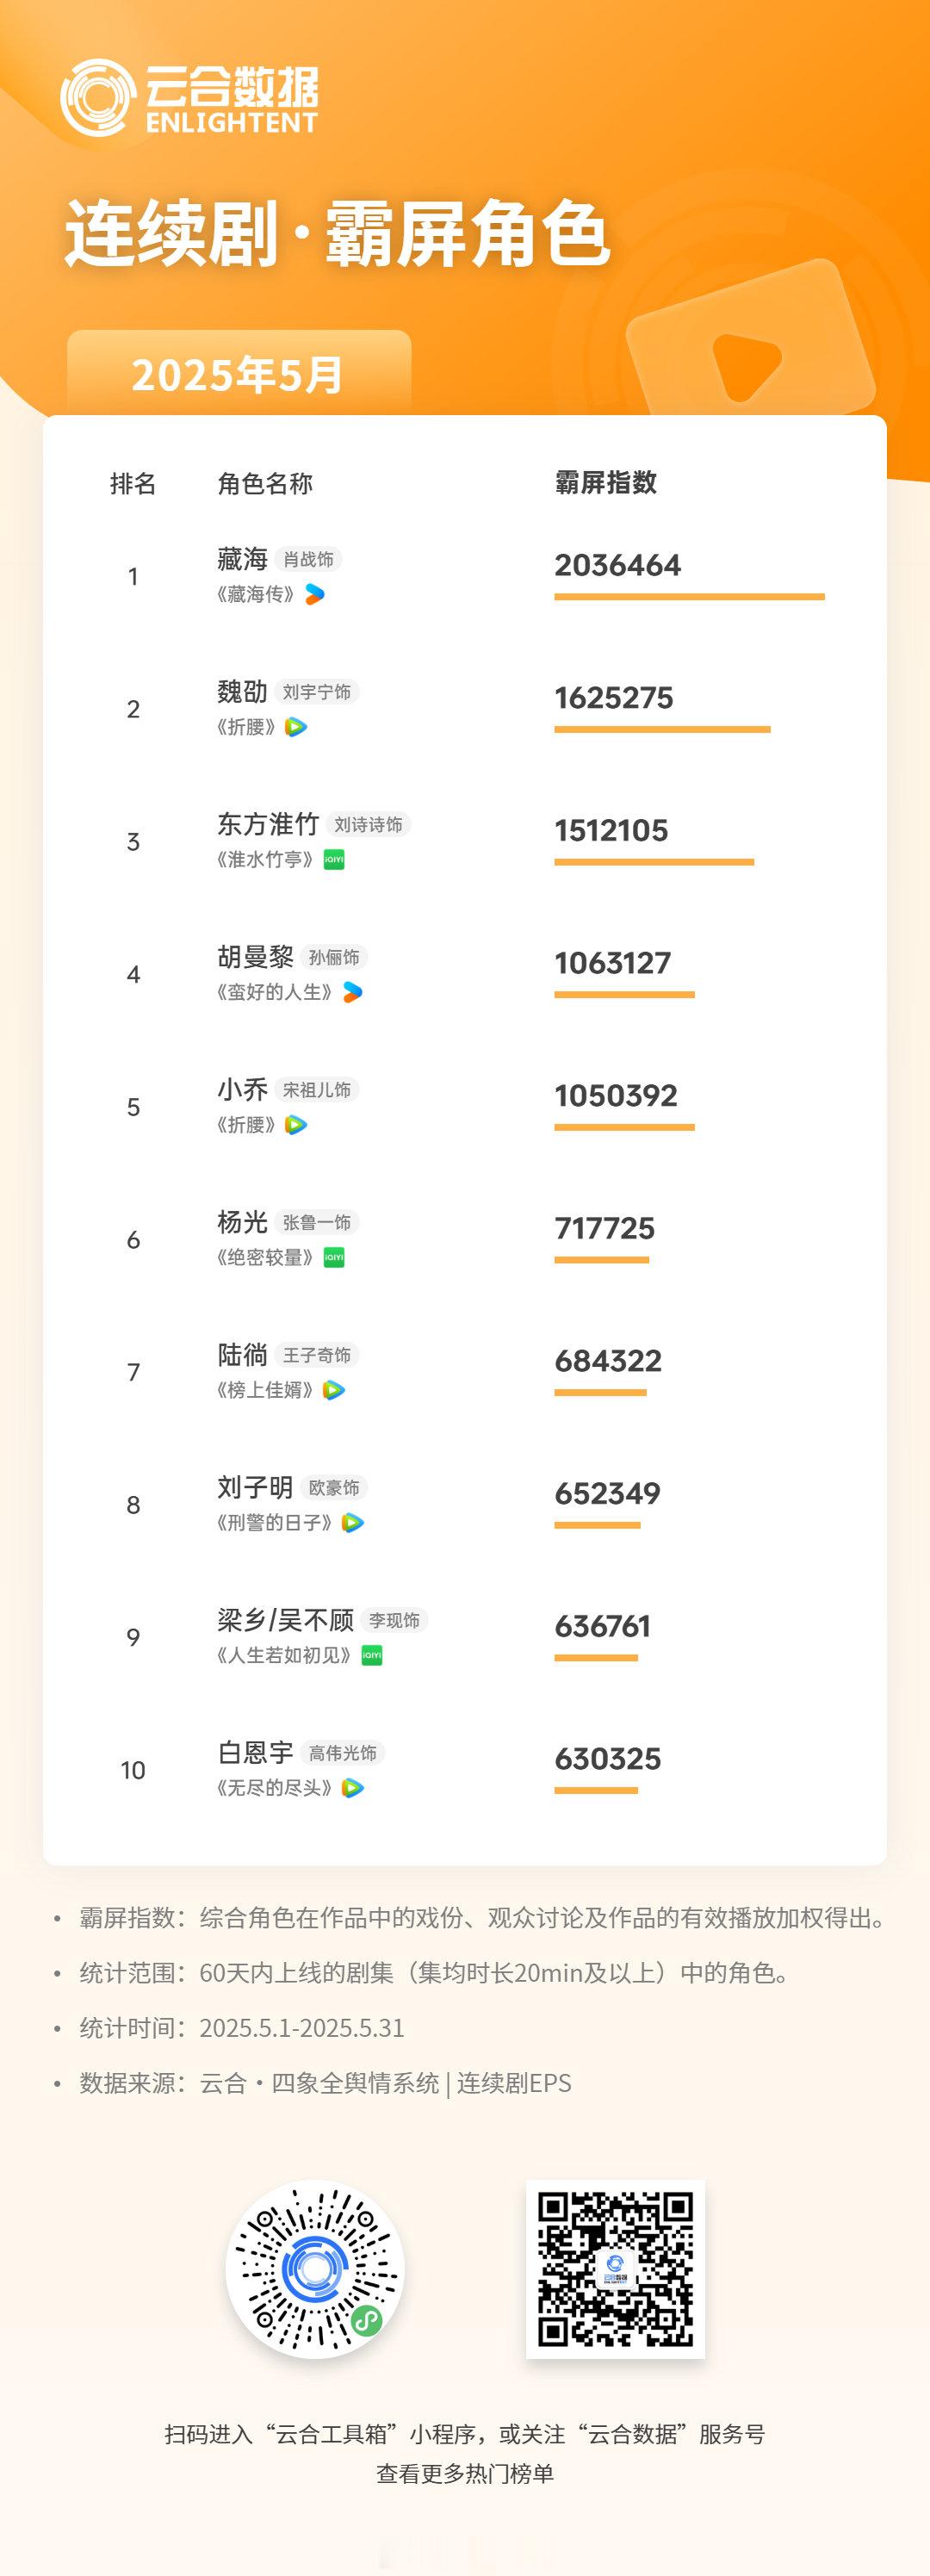The height and width of the screenshot is (2576, 930).
Task: Click the orange index bar under 2036464
Action: point(689,597)
